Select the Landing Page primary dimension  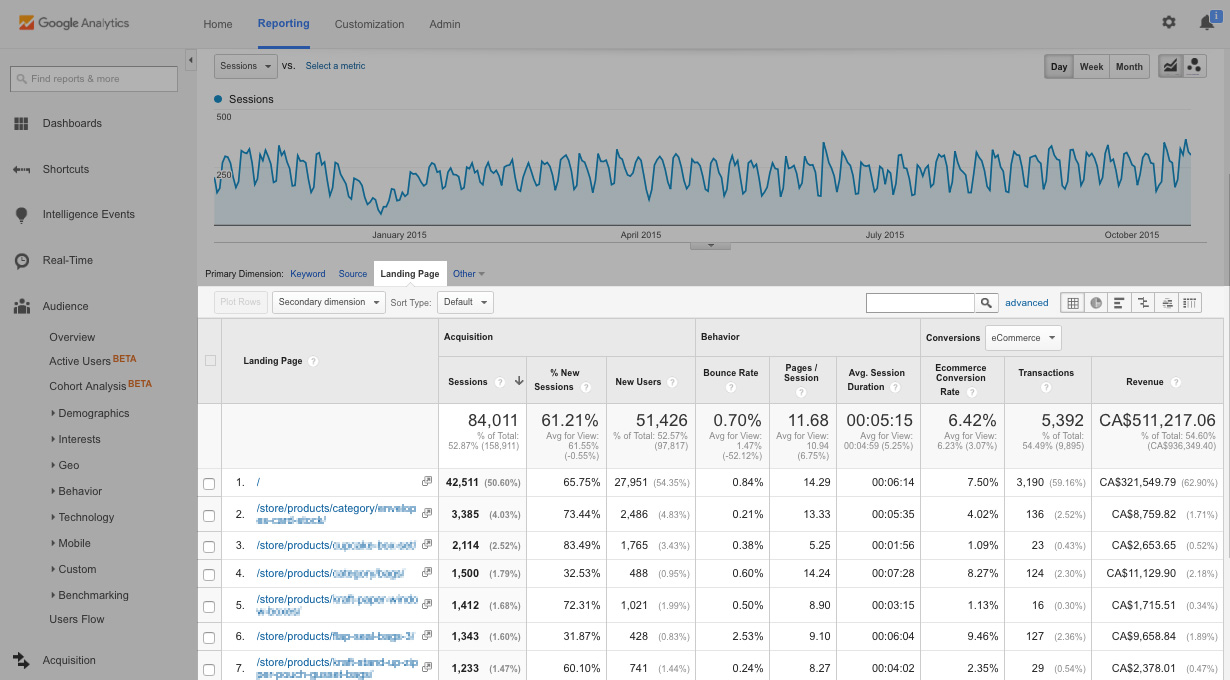[x=410, y=274]
